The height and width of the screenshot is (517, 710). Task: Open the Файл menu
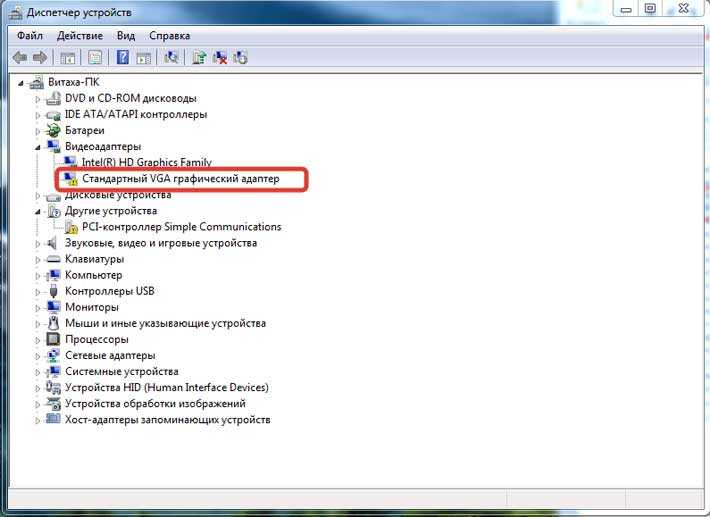click(30, 36)
